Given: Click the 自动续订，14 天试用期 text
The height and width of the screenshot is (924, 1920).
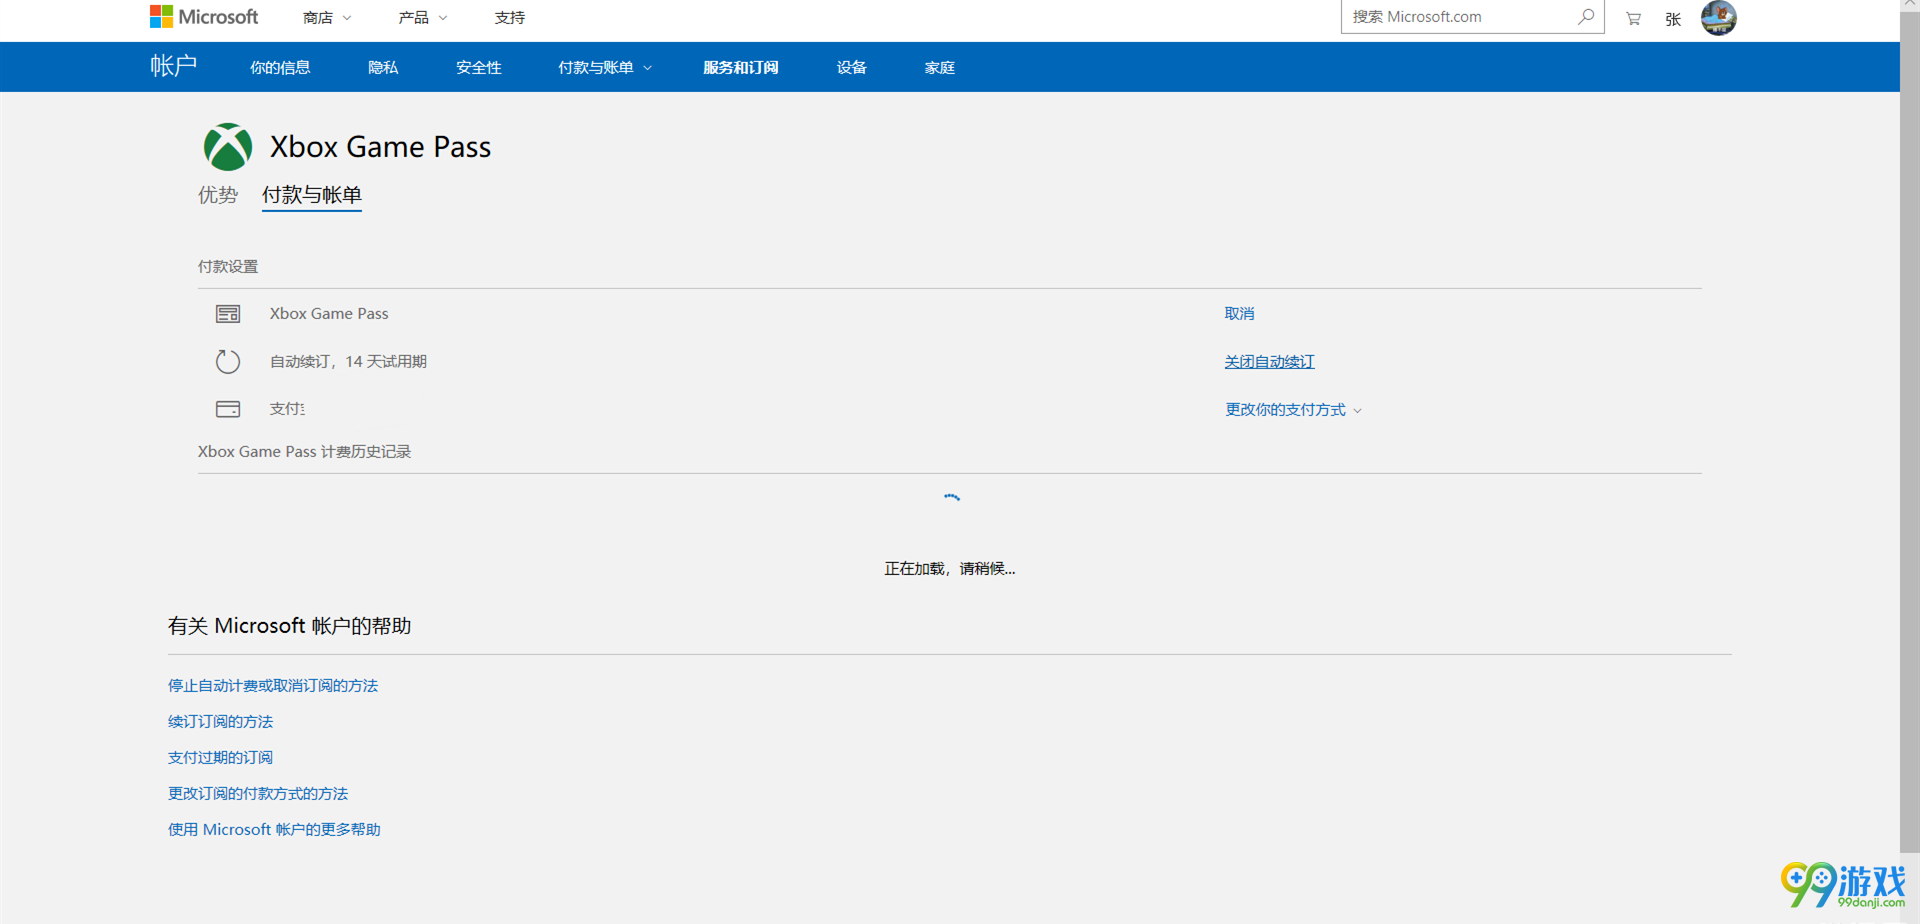Looking at the screenshot, I should click(x=348, y=361).
